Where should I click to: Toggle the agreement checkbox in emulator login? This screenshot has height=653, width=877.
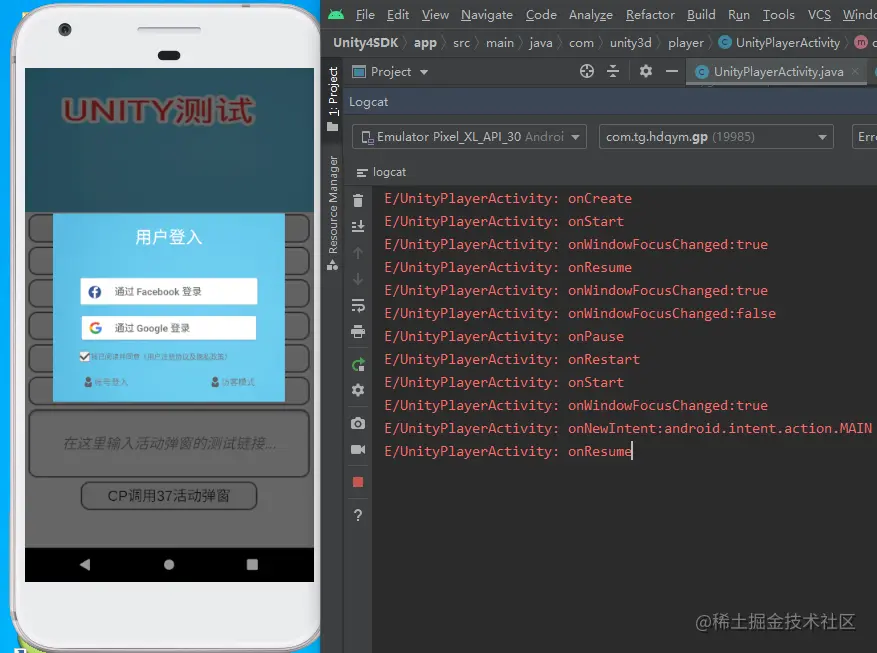point(84,356)
